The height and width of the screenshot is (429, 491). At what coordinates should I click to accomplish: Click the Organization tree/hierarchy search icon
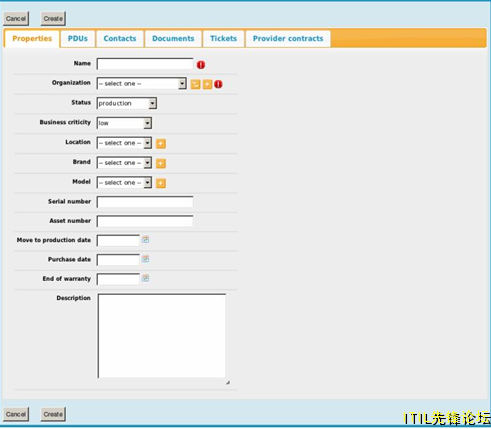195,84
